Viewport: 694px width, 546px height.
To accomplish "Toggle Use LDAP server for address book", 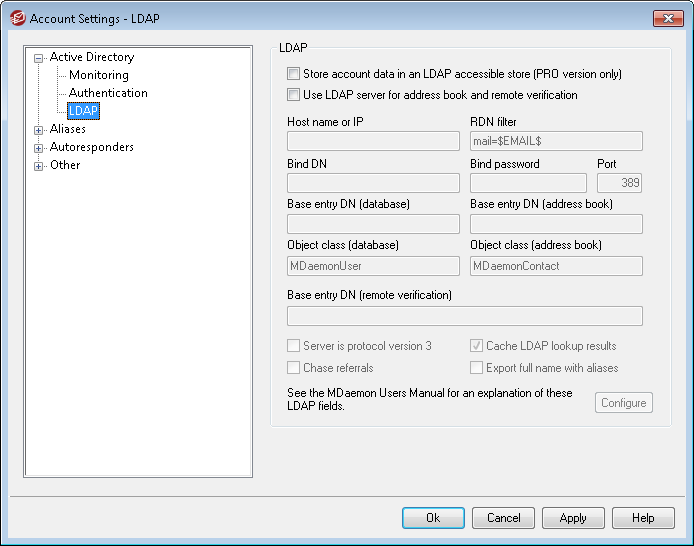I will point(293,96).
